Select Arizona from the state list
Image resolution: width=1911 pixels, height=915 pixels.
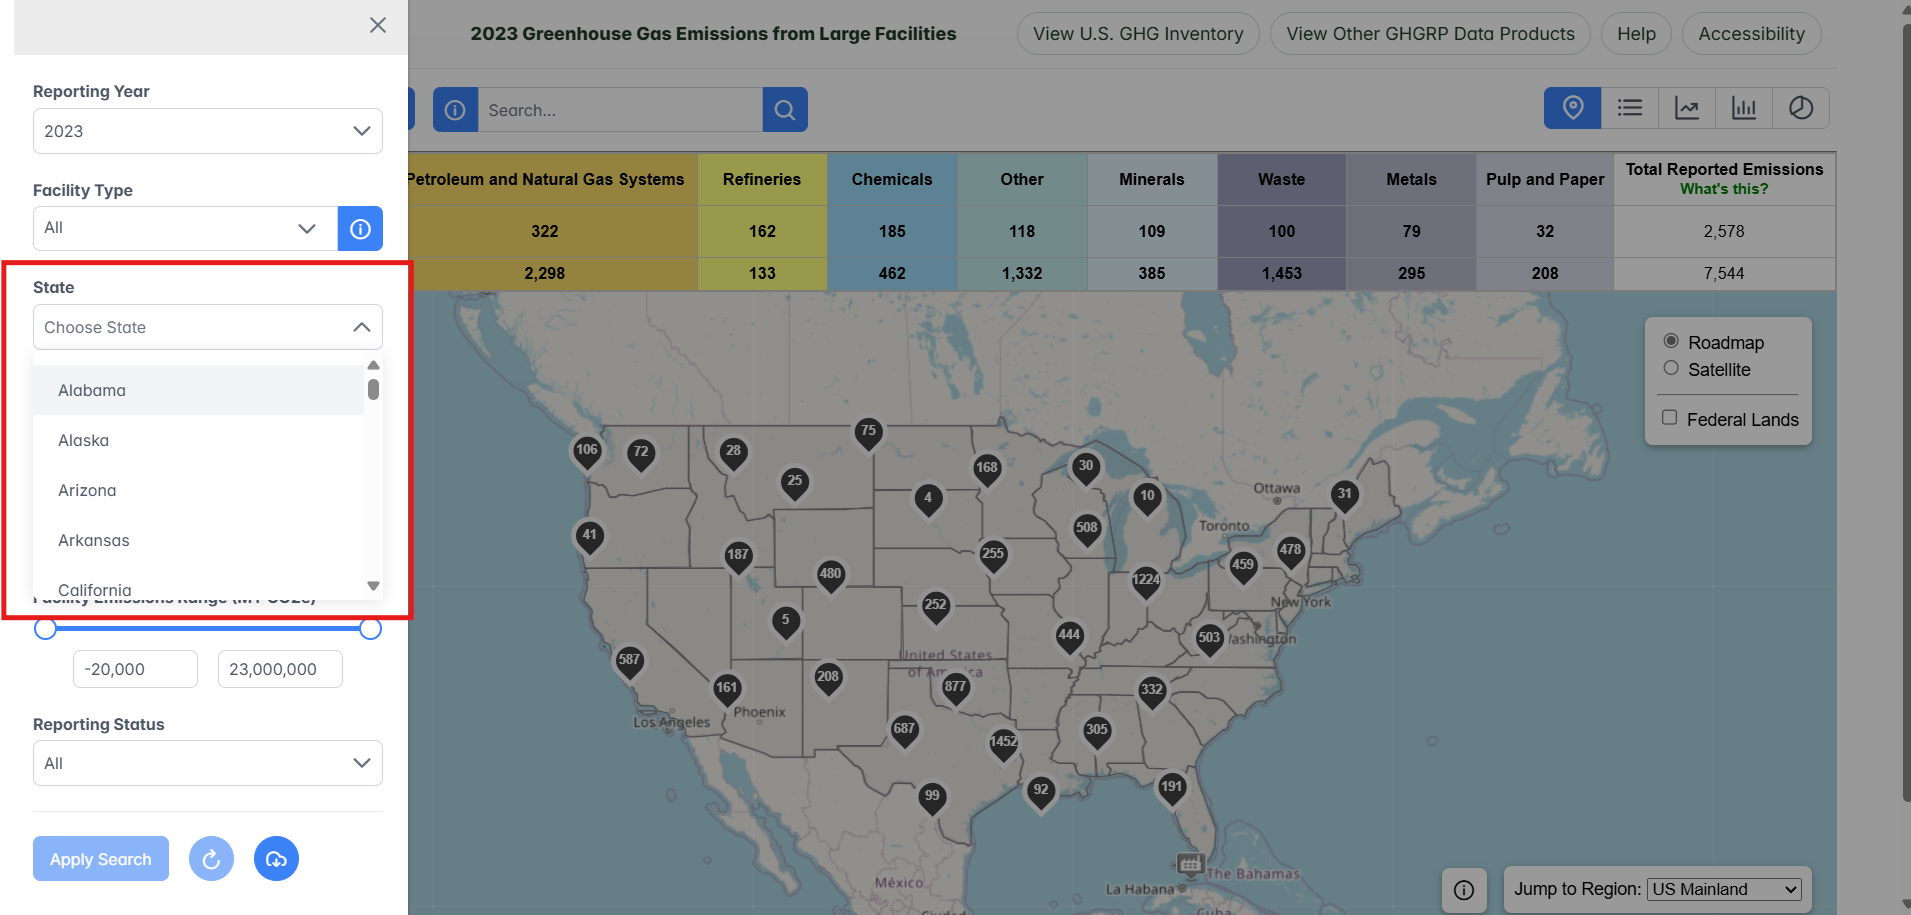point(87,490)
